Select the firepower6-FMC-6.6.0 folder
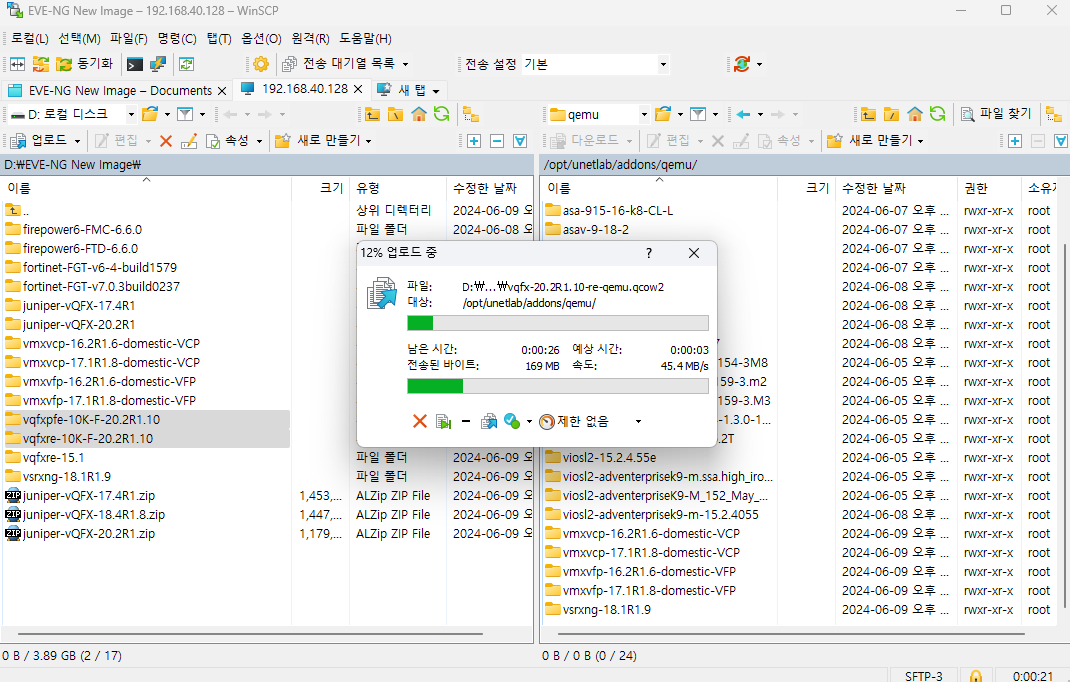Screen dimensions: 1070x682 [x=82, y=229]
